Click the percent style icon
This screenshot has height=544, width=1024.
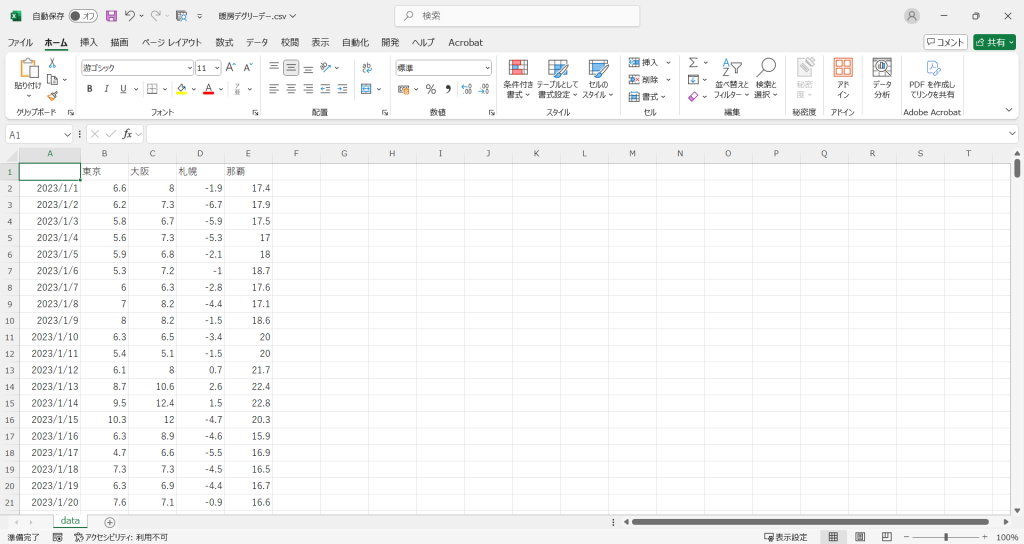pos(431,89)
